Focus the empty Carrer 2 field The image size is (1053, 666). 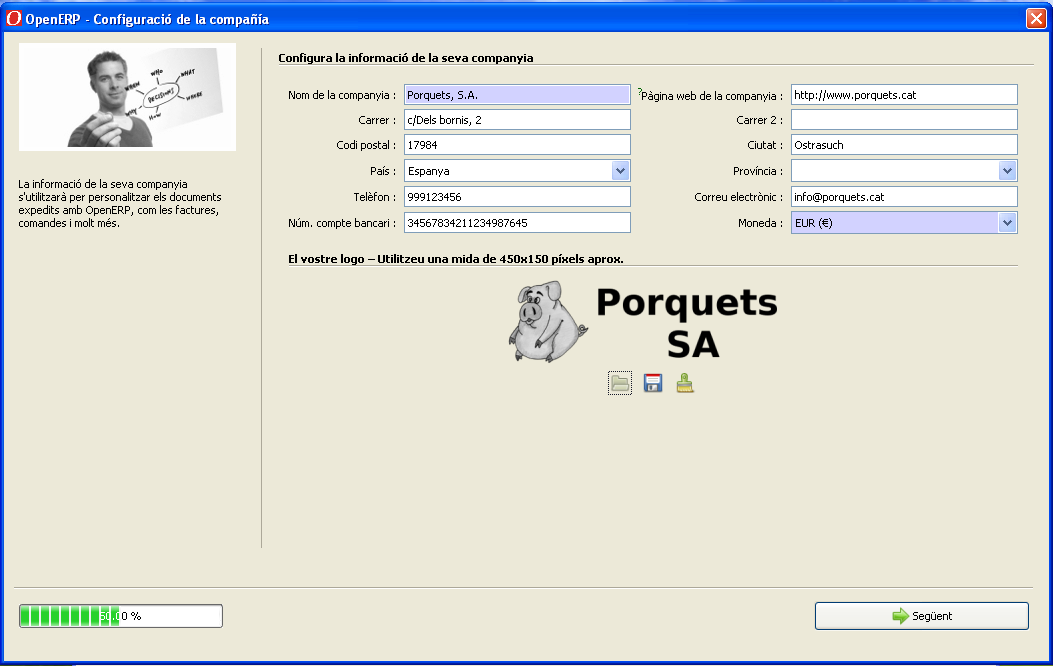point(903,120)
